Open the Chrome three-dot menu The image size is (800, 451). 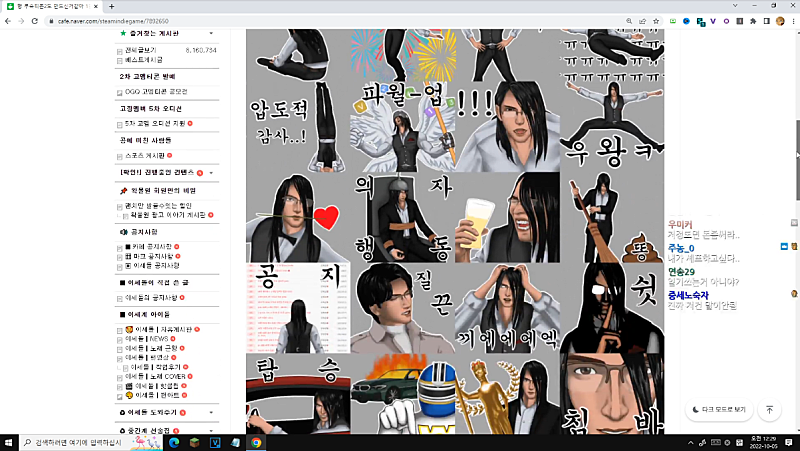[790, 19]
